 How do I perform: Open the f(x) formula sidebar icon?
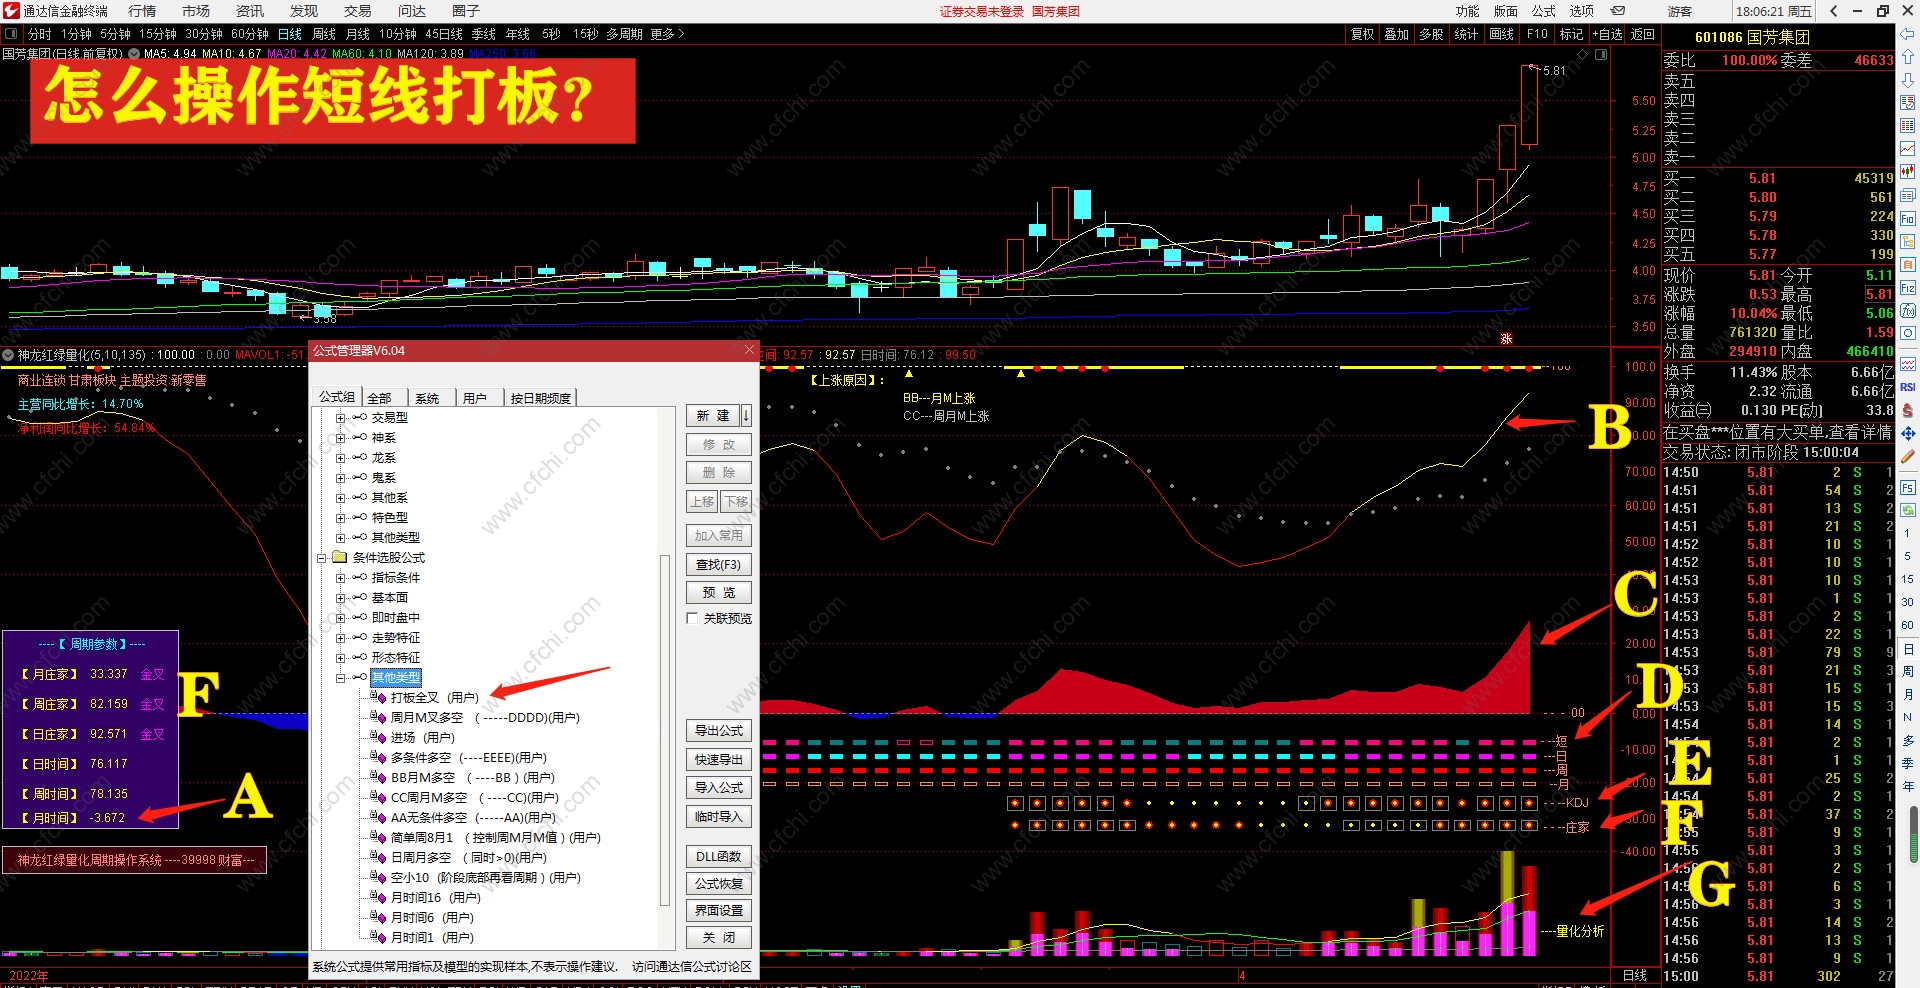[1907, 311]
